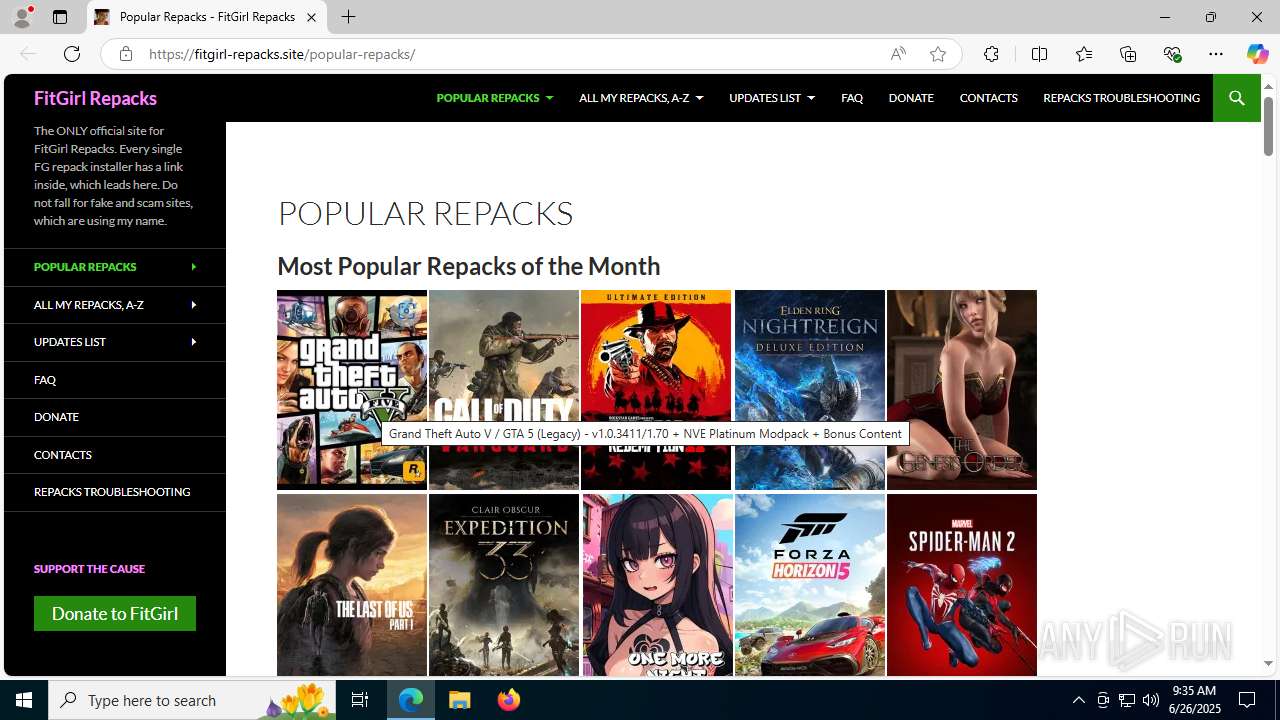Open the browser profile icon
The image size is (1280, 720).
[x=21, y=17]
